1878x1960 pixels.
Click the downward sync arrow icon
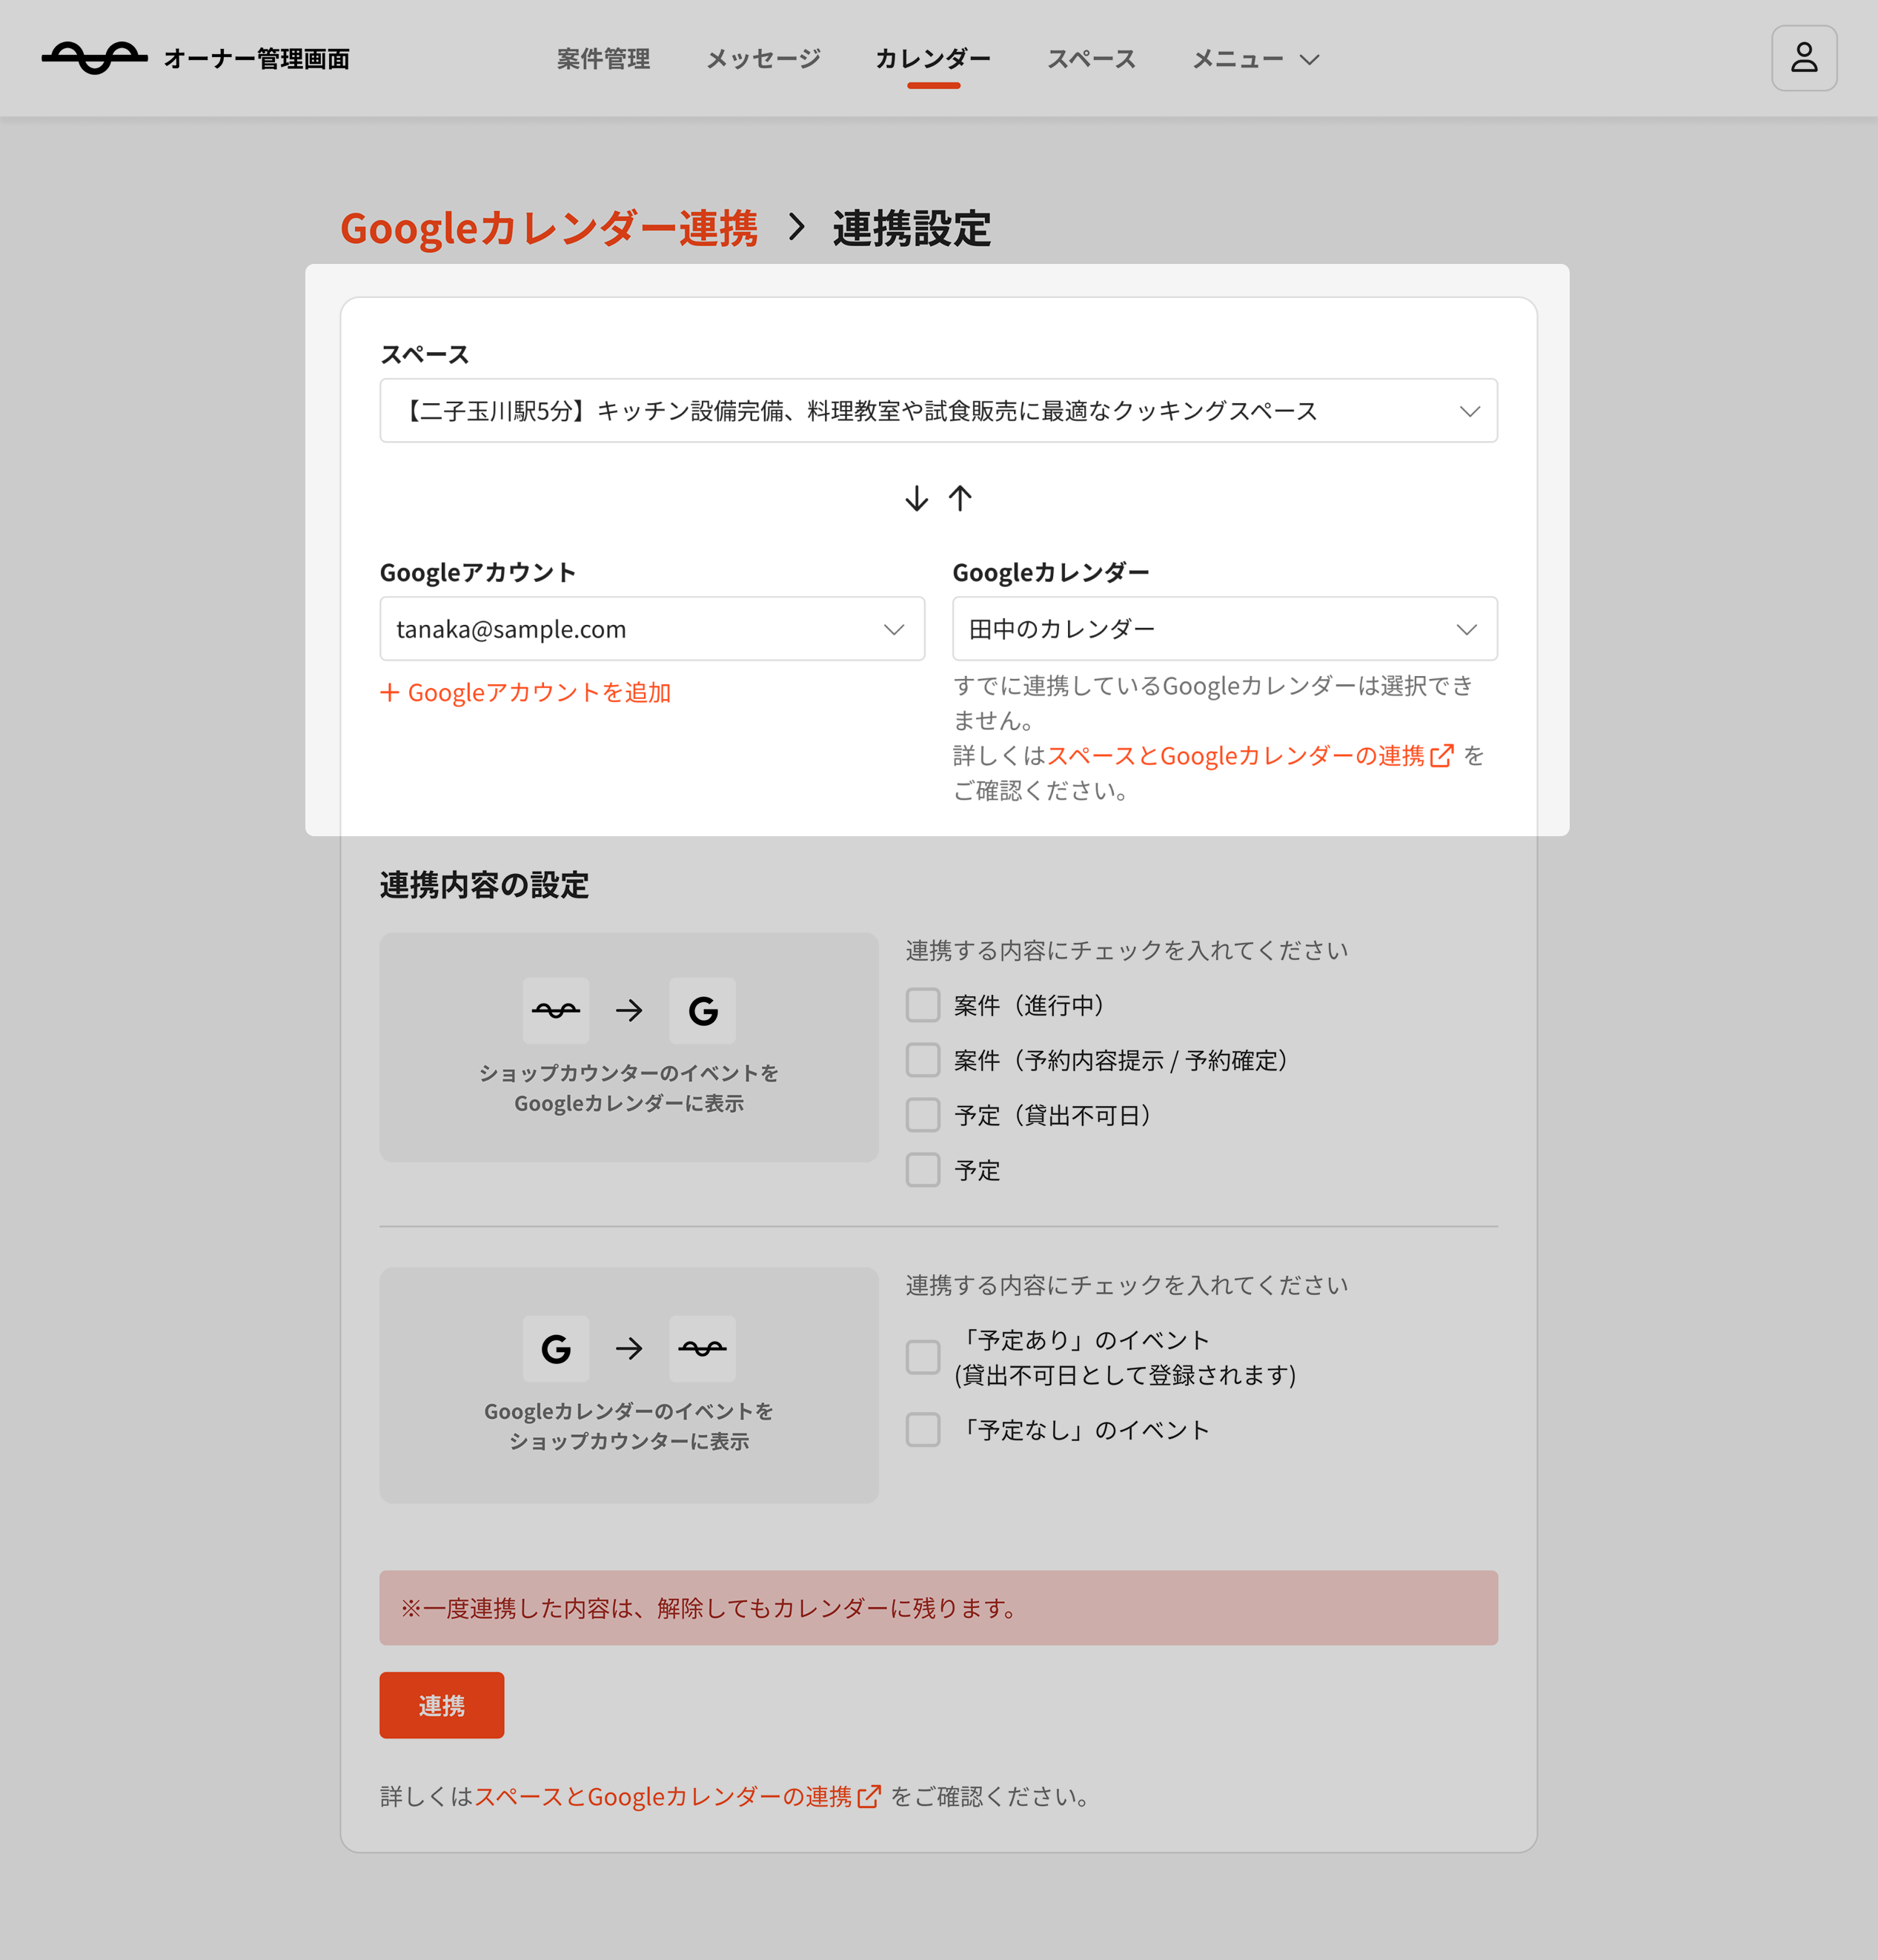pos(916,498)
